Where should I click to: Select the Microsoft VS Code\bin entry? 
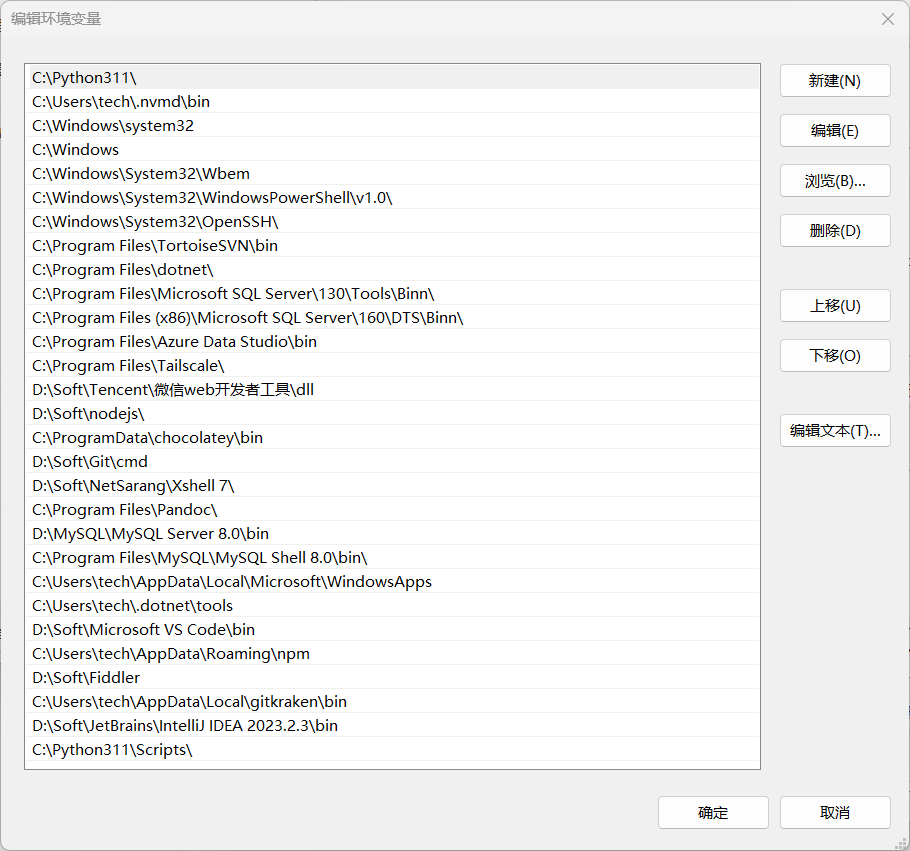click(392, 629)
